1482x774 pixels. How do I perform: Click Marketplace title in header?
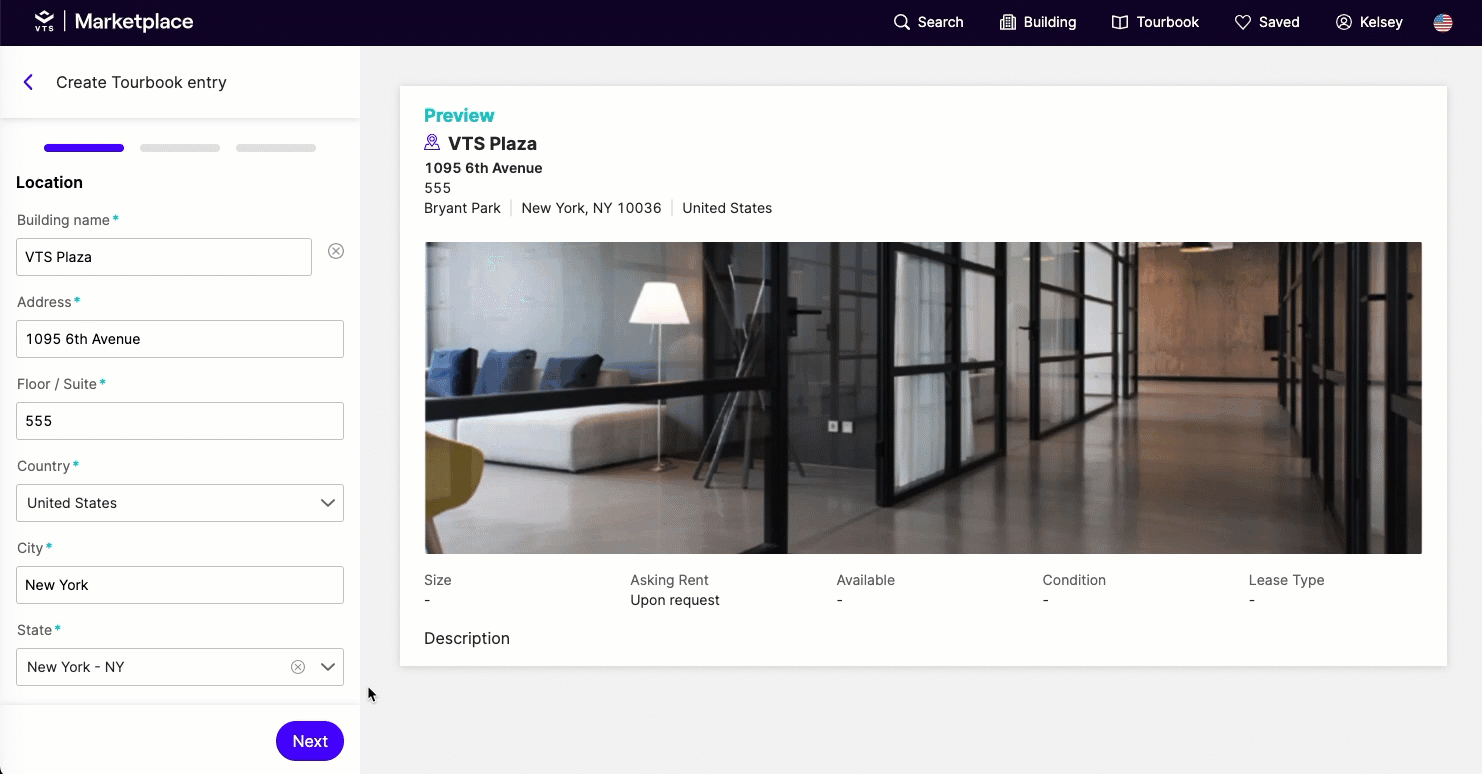(x=134, y=21)
